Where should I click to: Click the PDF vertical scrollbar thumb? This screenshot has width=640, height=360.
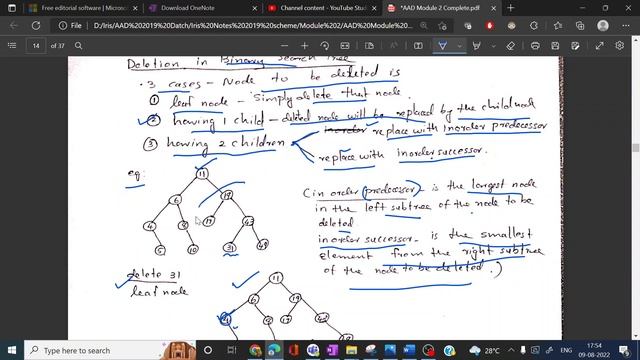pos(636,147)
